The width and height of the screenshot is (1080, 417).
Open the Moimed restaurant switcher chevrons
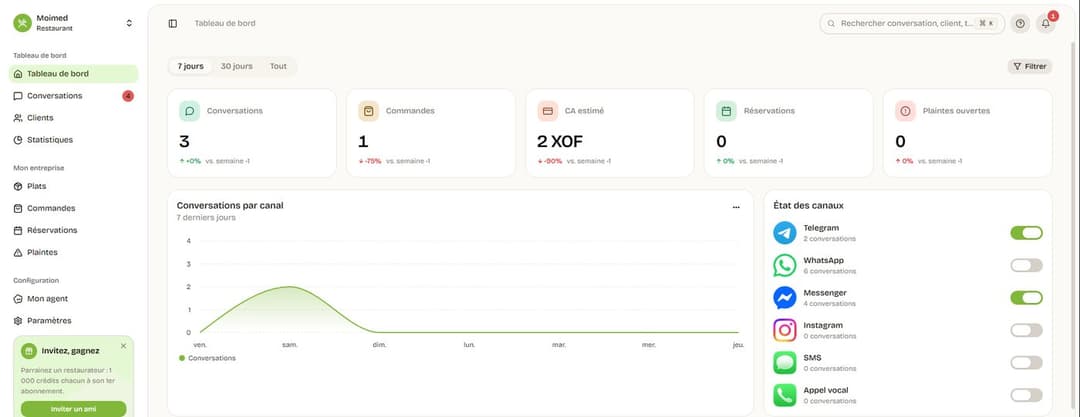point(129,23)
